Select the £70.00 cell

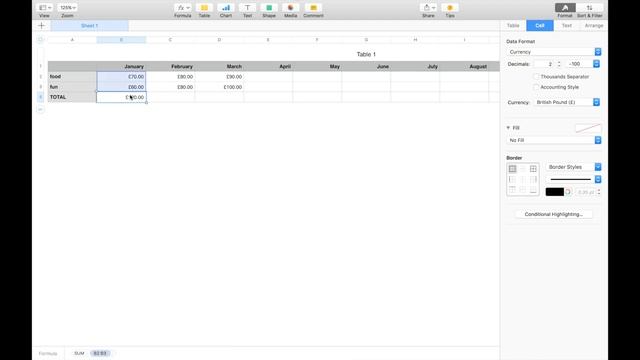pos(121,77)
